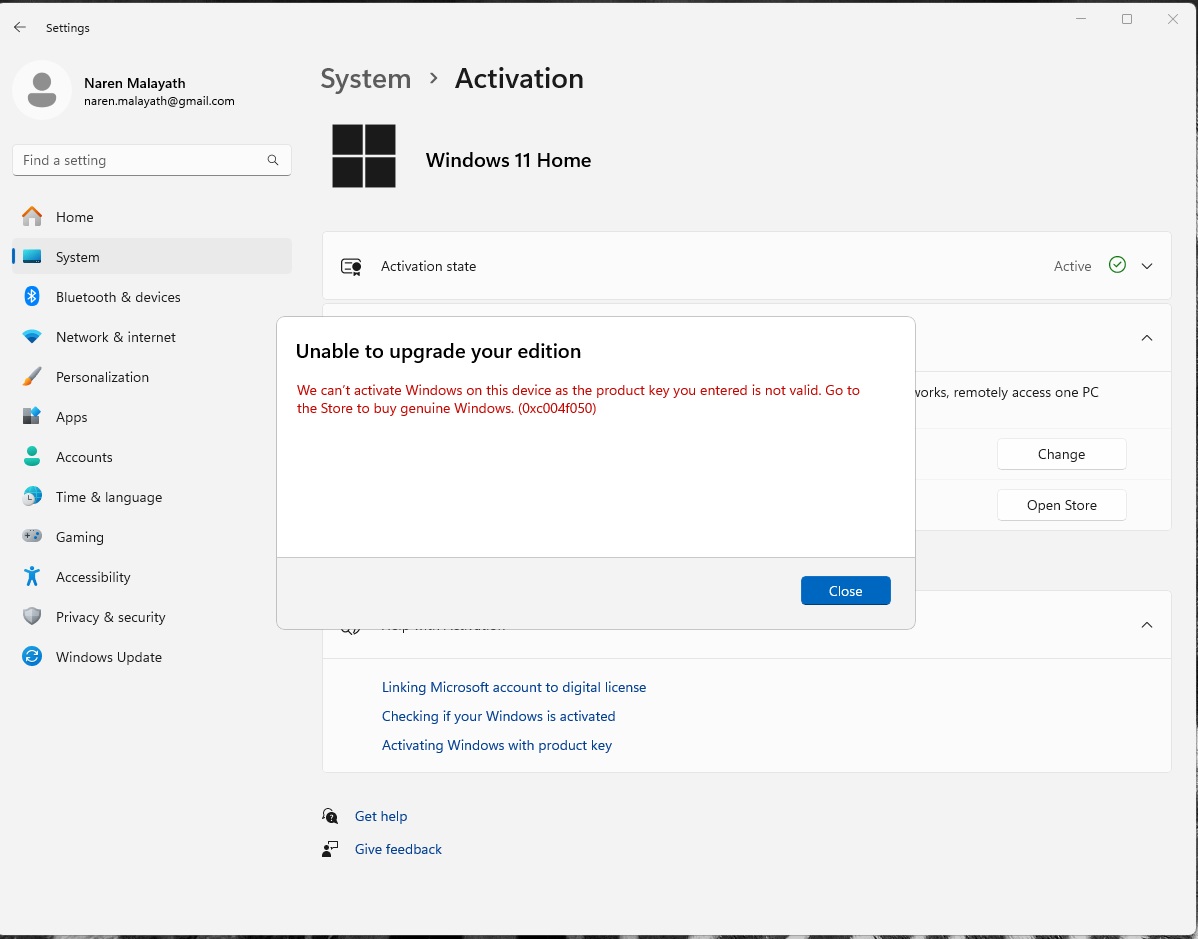The height and width of the screenshot is (939, 1198).
Task: Click the Give feedback link
Action: [398, 849]
